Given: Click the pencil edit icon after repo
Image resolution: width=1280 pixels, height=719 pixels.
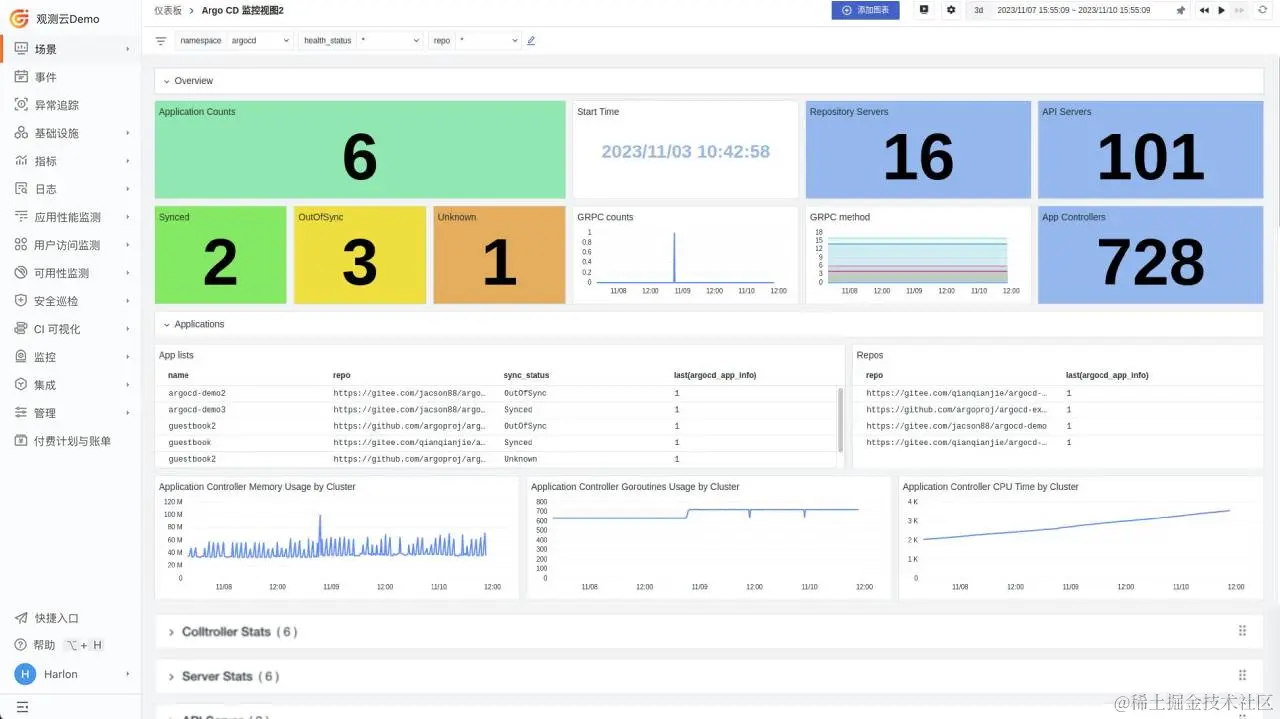Looking at the screenshot, I should (x=531, y=41).
